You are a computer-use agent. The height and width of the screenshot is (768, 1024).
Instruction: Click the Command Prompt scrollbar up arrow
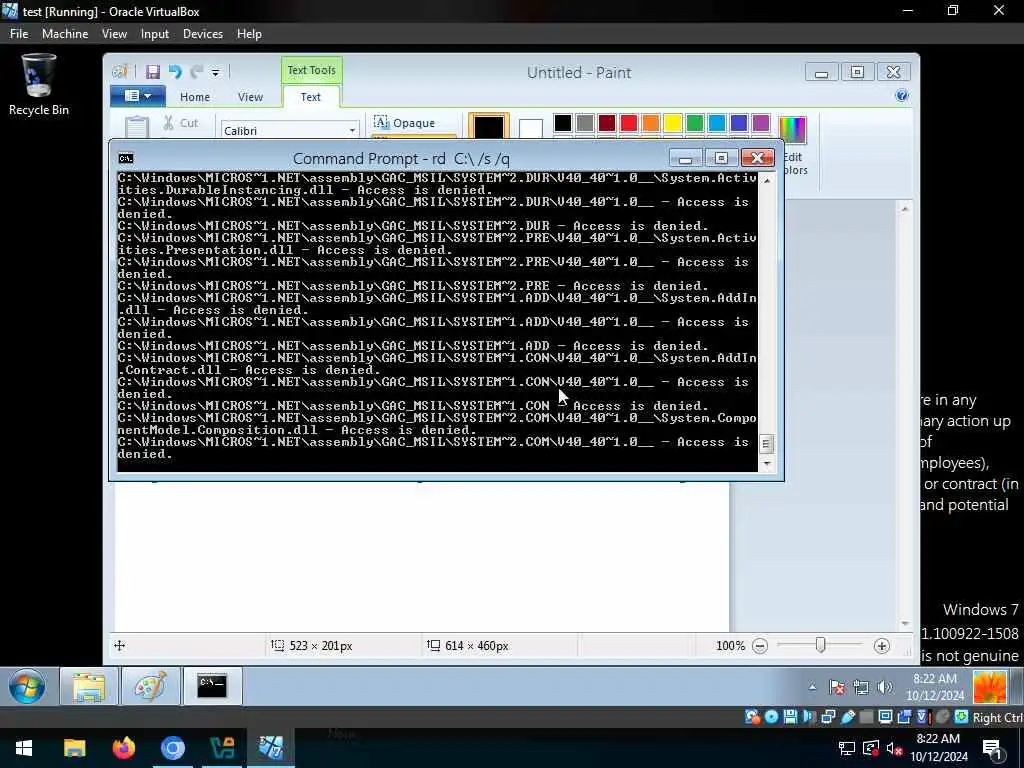767,180
